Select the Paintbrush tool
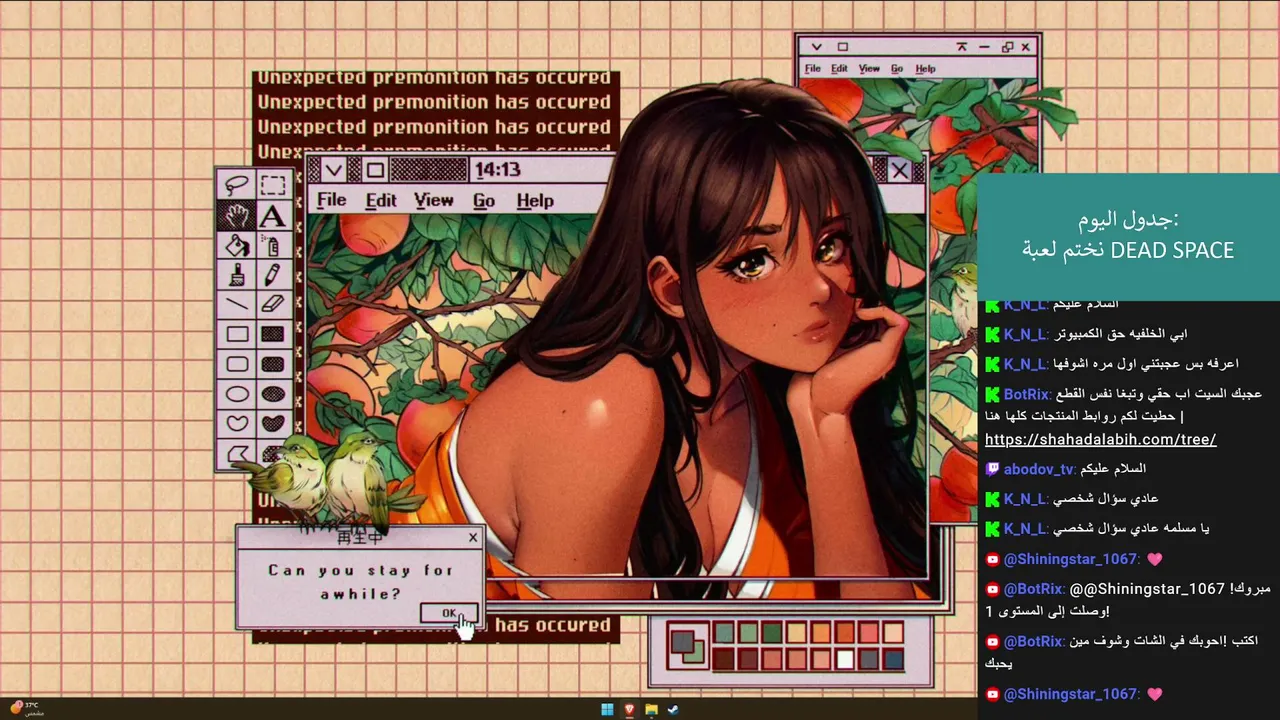This screenshot has width=1280, height=720. click(x=237, y=275)
